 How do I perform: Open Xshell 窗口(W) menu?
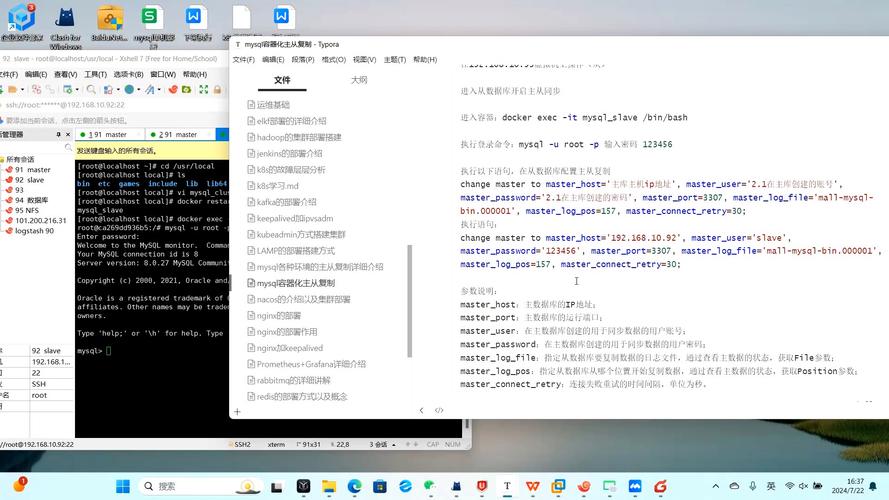click(163, 74)
